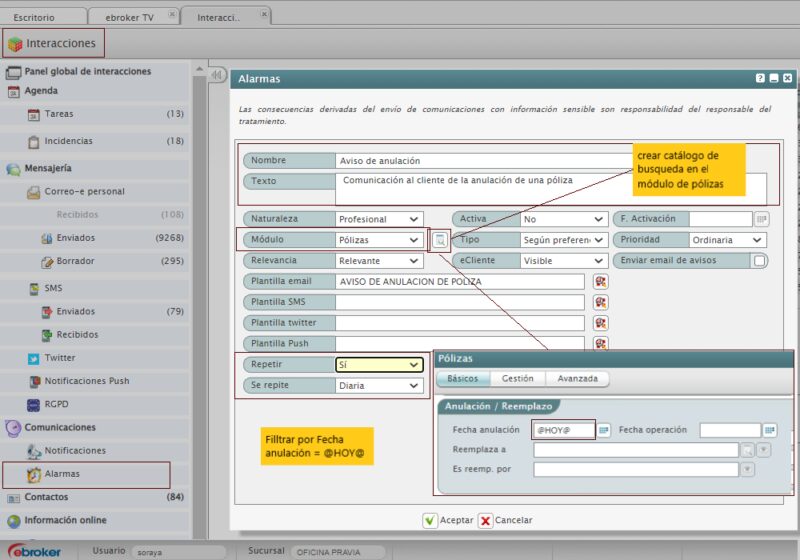Click the Borrador pencil icon
Screen dimensions: 800x560
[x=47, y=262]
